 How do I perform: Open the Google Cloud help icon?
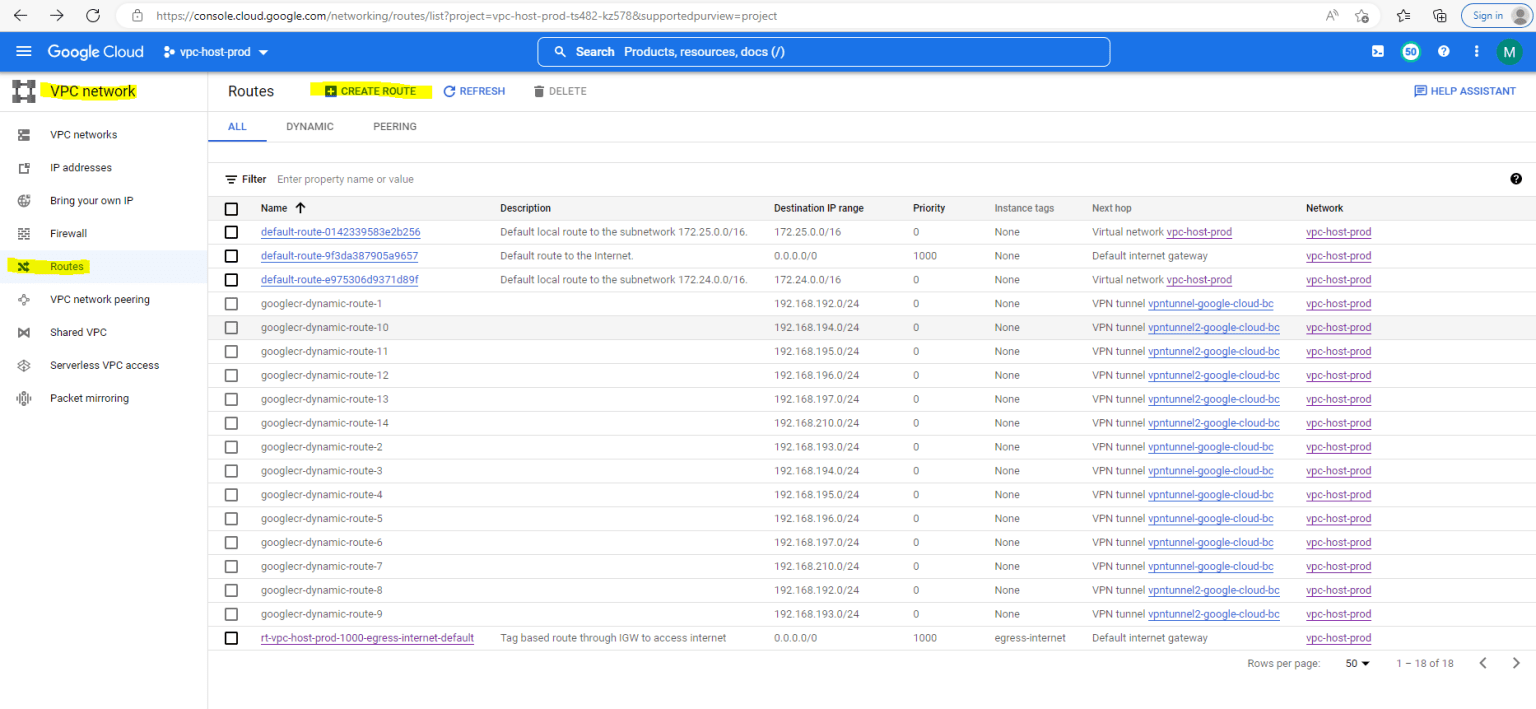pyautogui.click(x=1443, y=51)
